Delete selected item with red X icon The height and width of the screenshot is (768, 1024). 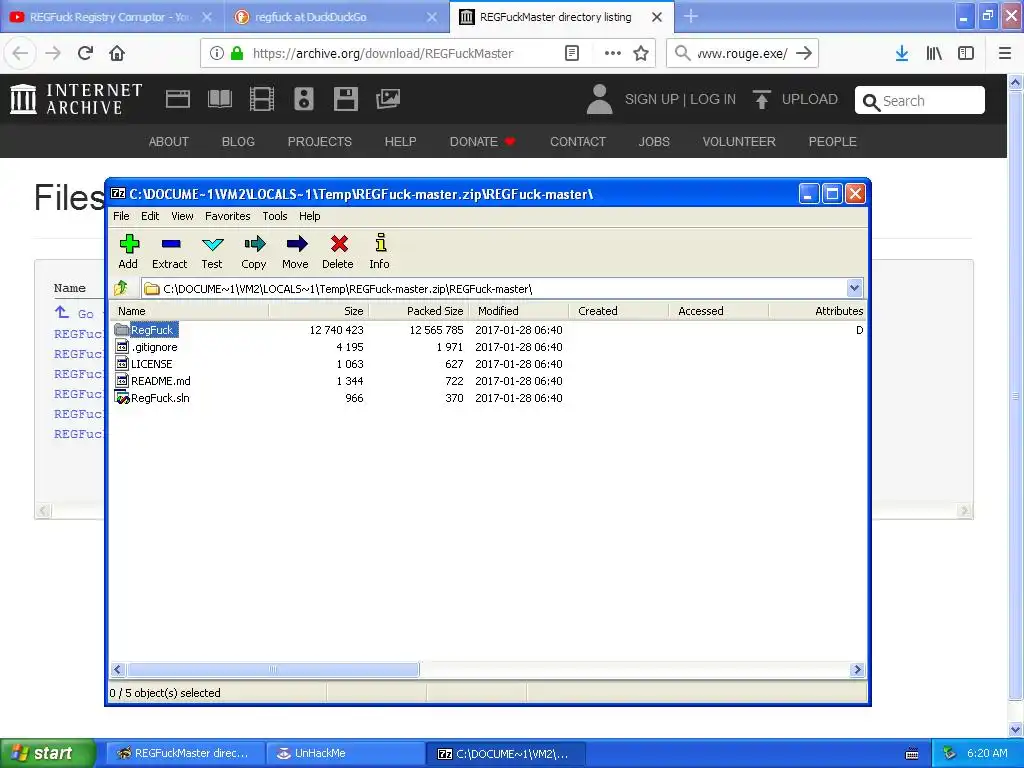tap(338, 251)
